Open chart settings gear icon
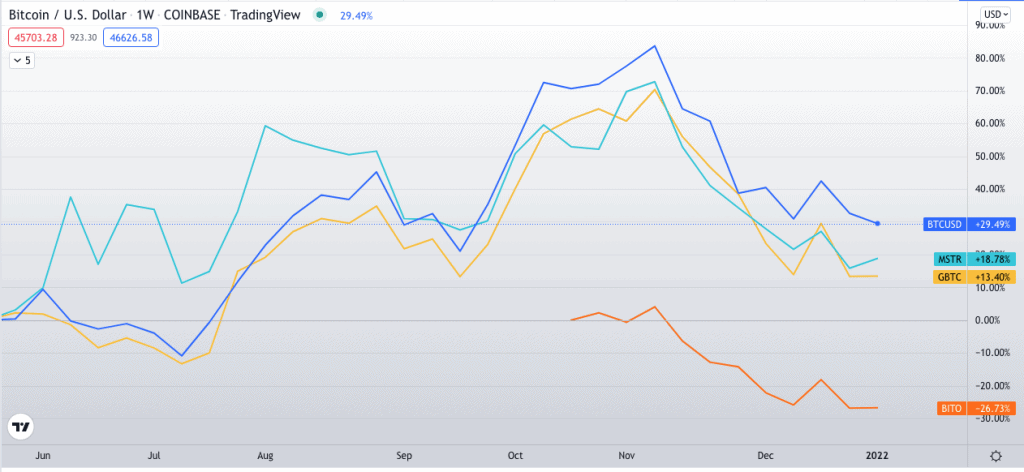 995,456
